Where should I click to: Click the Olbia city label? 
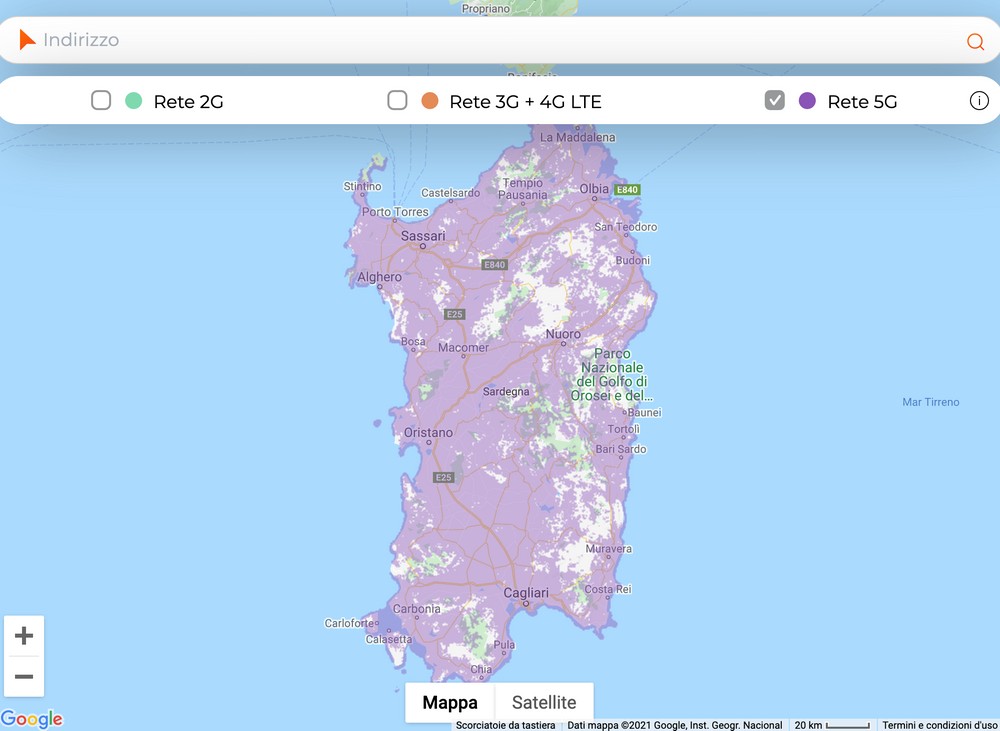594,189
